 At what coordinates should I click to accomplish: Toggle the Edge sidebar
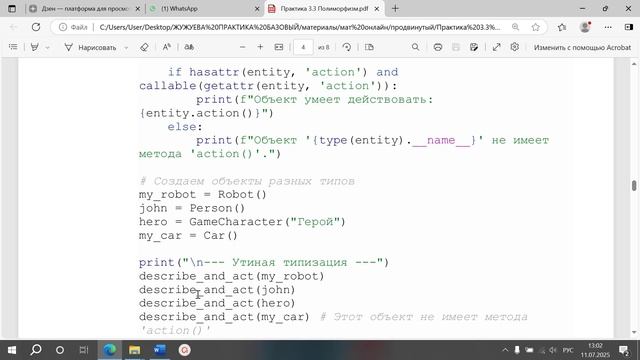pos(629,27)
